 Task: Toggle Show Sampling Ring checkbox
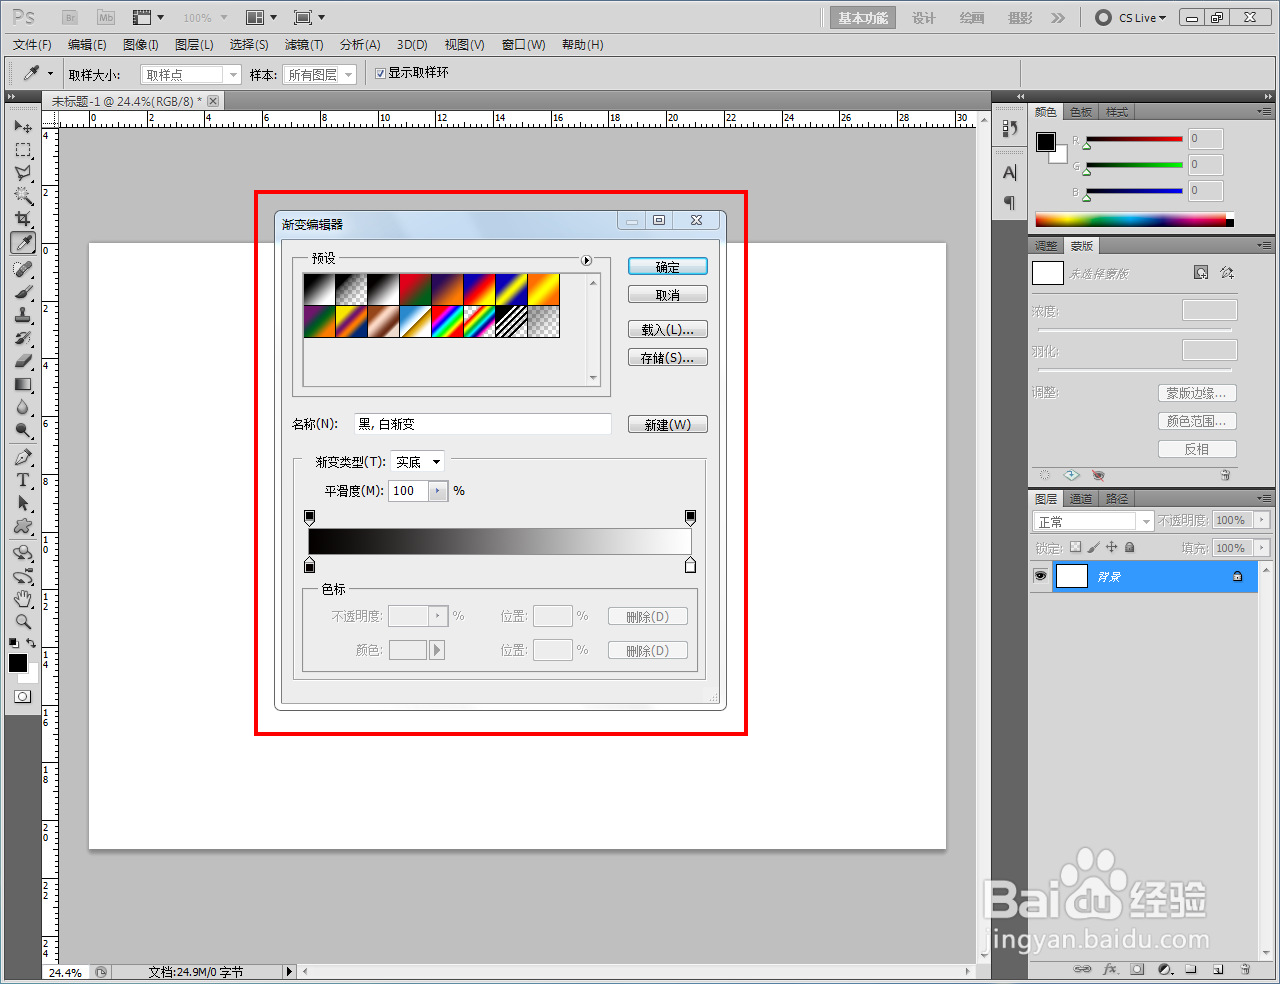pyautogui.click(x=380, y=73)
